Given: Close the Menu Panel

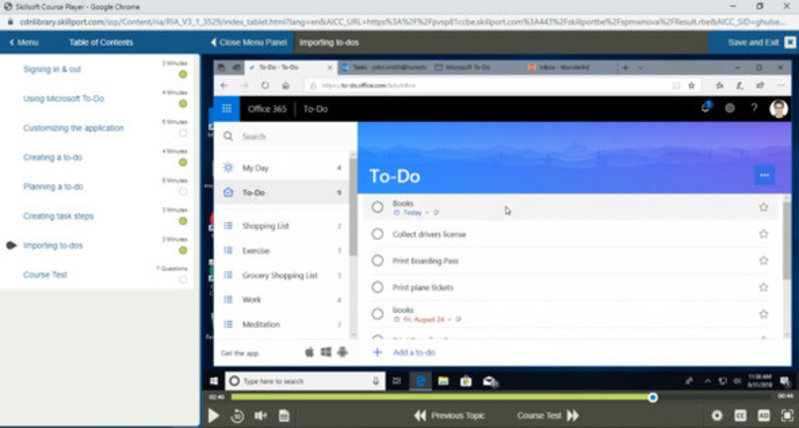Looking at the screenshot, I should point(249,42).
